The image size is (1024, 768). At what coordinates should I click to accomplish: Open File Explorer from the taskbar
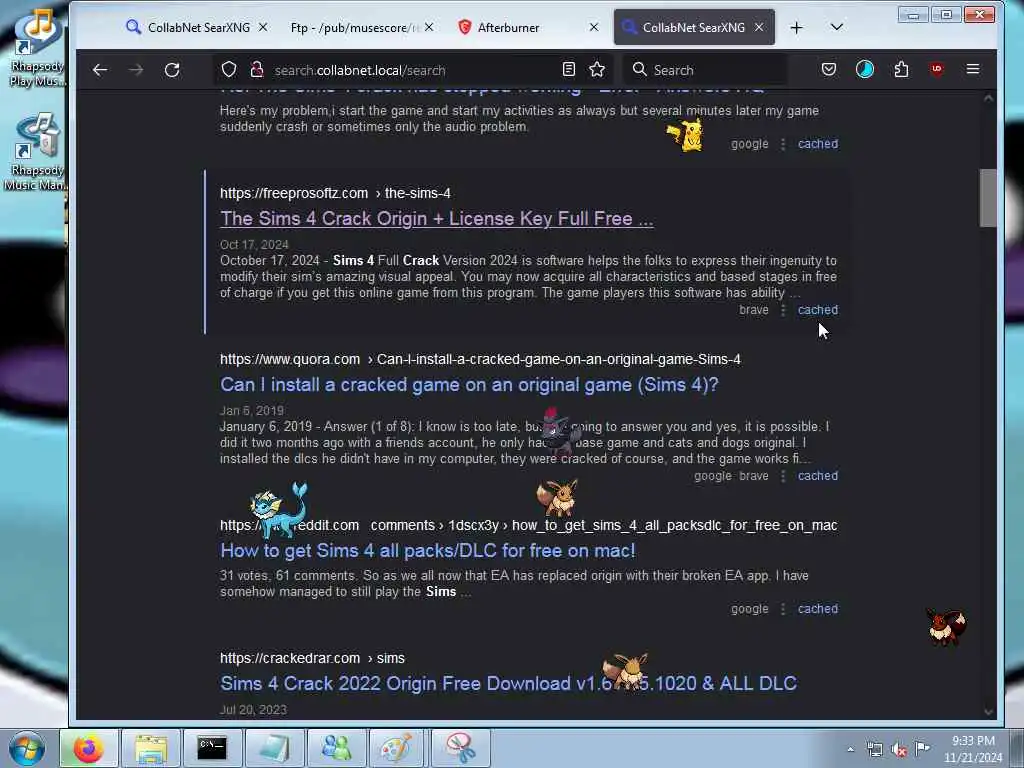pyautogui.click(x=150, y=748)
